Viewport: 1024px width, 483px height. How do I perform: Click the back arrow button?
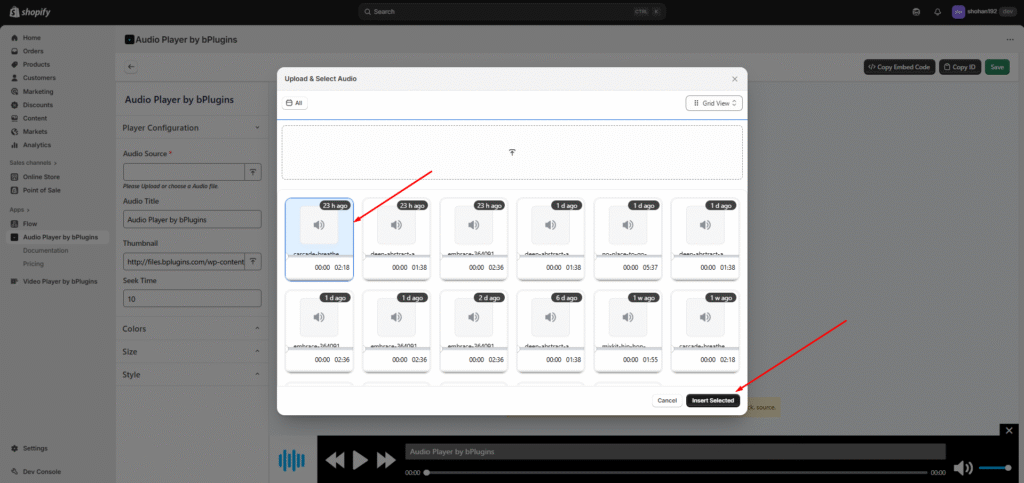click(131, 67)
